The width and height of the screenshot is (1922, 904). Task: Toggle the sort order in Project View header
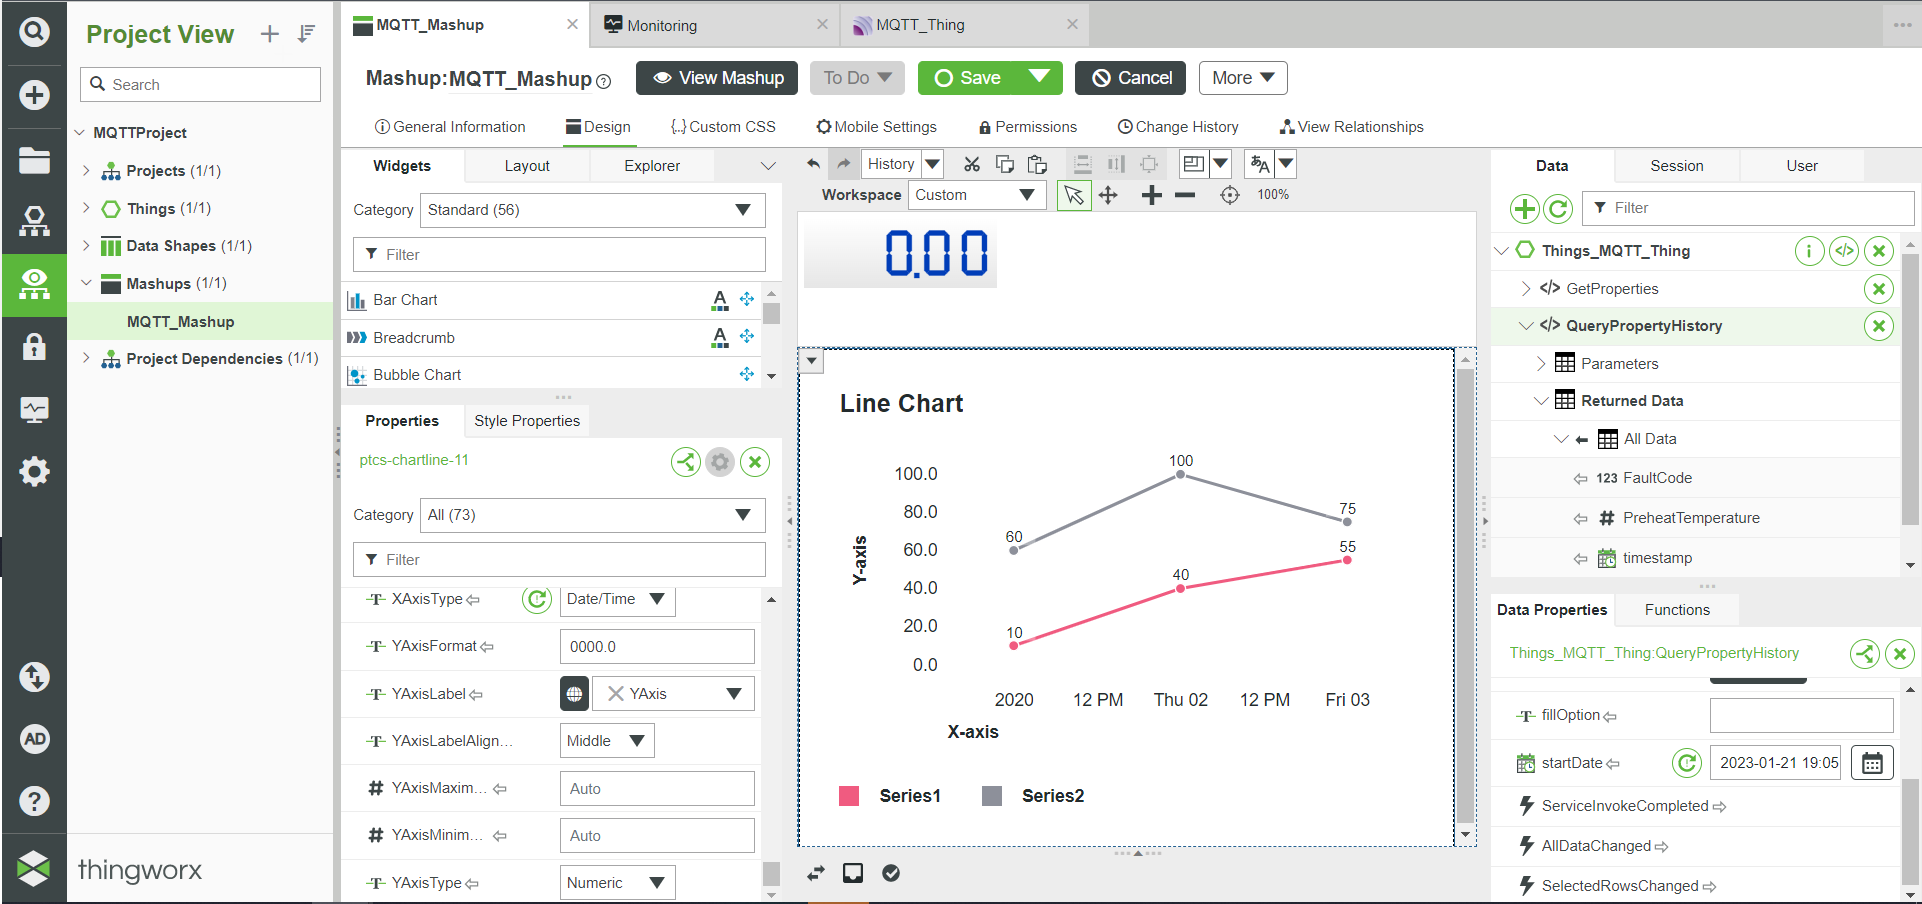coord(306,33)
